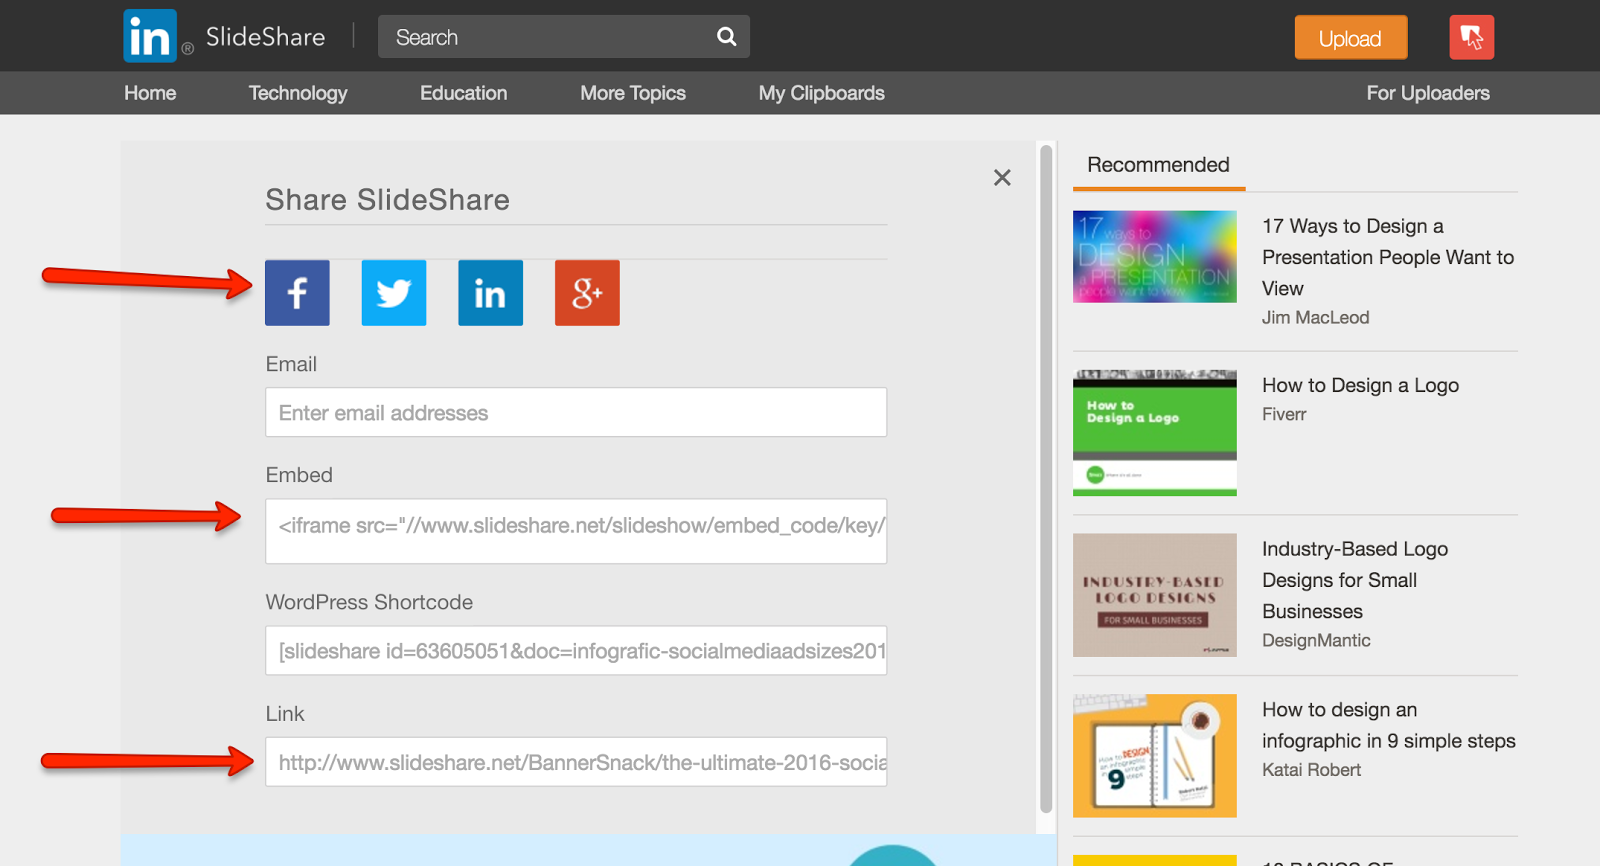
Task: Click the search magnifier icon
Action: tap(727, 37)
